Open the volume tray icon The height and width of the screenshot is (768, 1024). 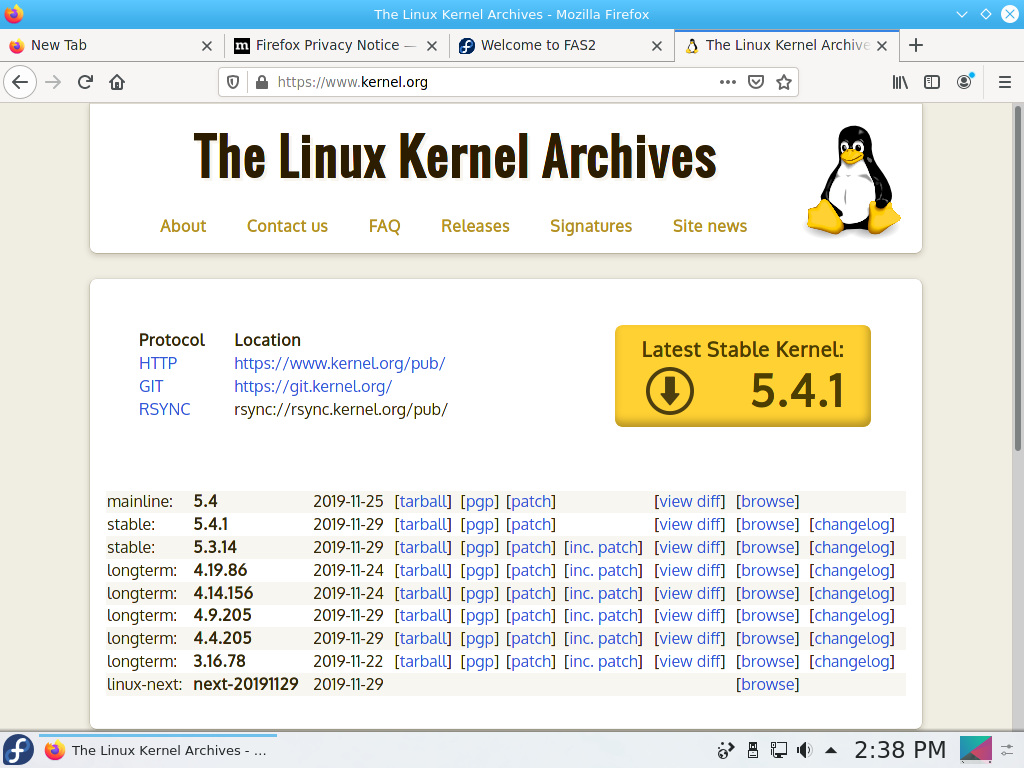coord(805,750)
